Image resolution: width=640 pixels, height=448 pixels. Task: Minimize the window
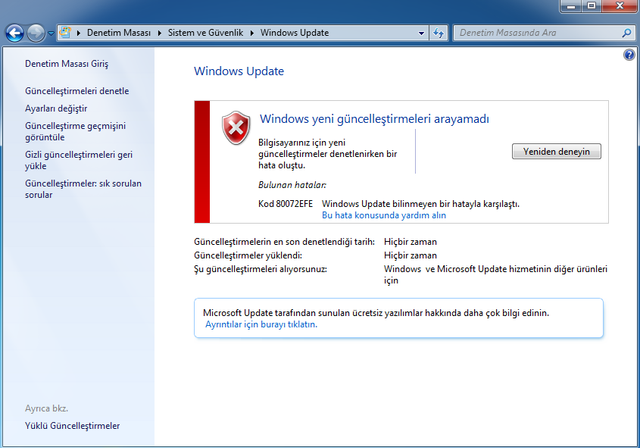tap(571, 6)
